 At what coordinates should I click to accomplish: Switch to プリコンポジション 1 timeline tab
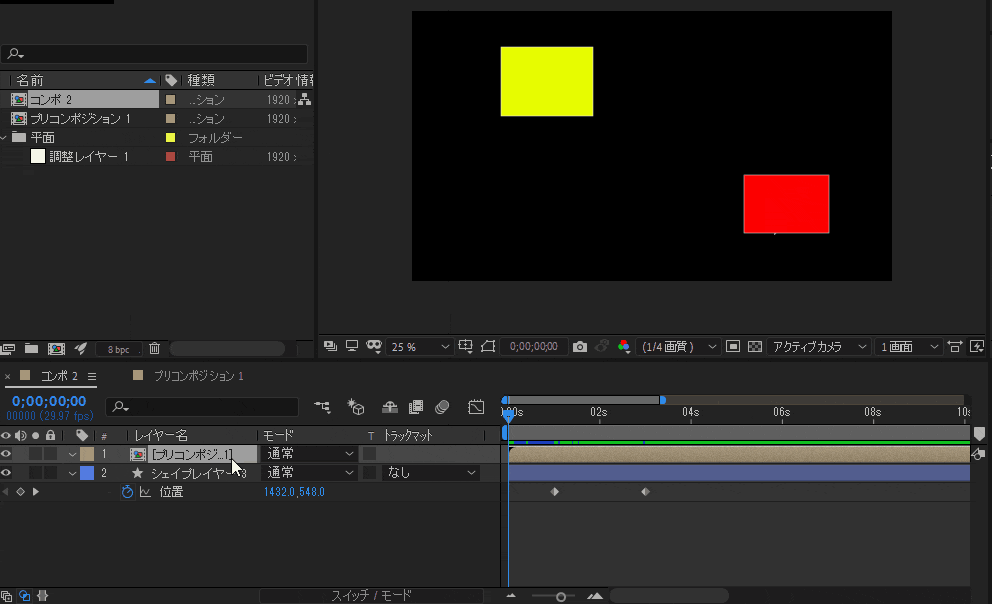(x=198, y=376)
